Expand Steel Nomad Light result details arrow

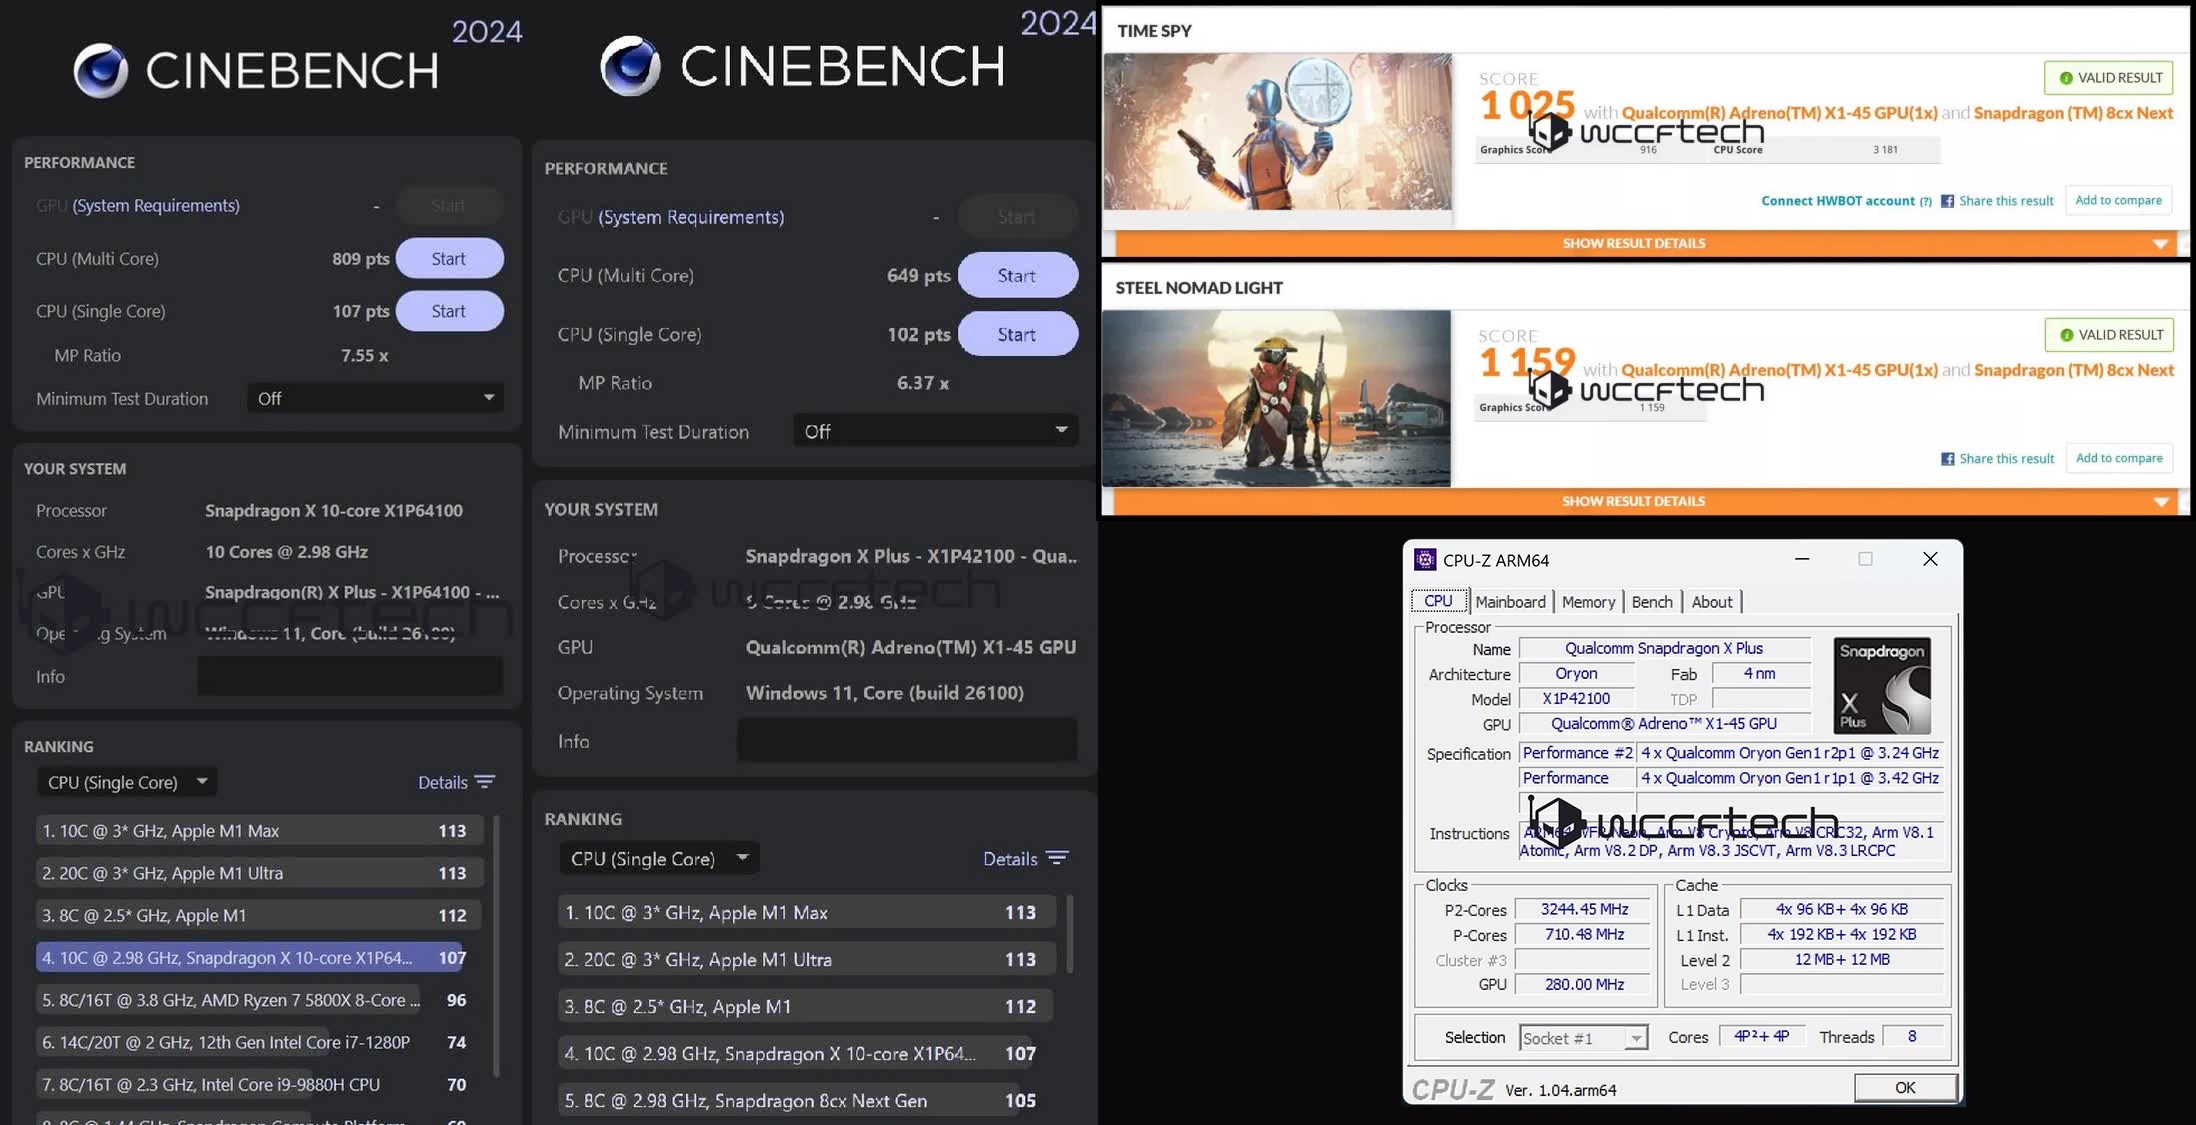pyautogui.click(x=2161, y=502)
